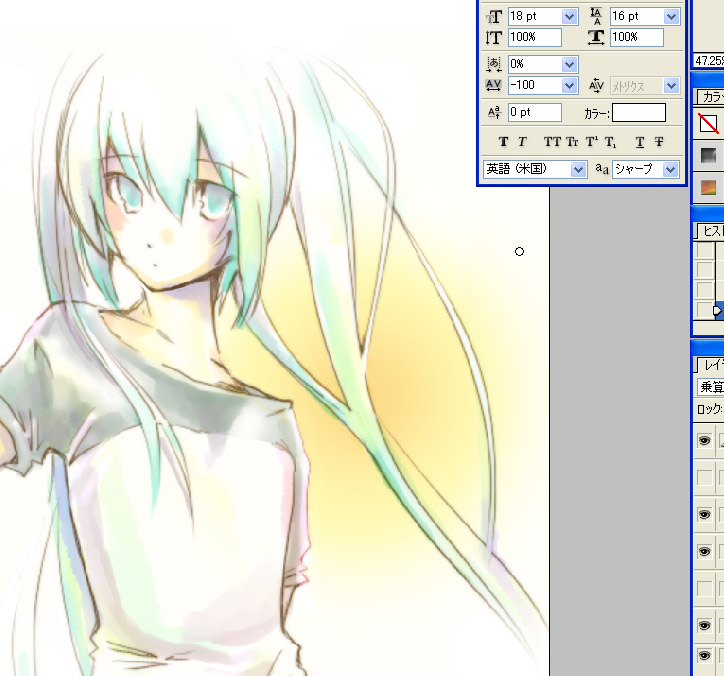This screenshot has height=676, width=724.
Task: Set history brush source on third history state
Action: tap(705, 290)
